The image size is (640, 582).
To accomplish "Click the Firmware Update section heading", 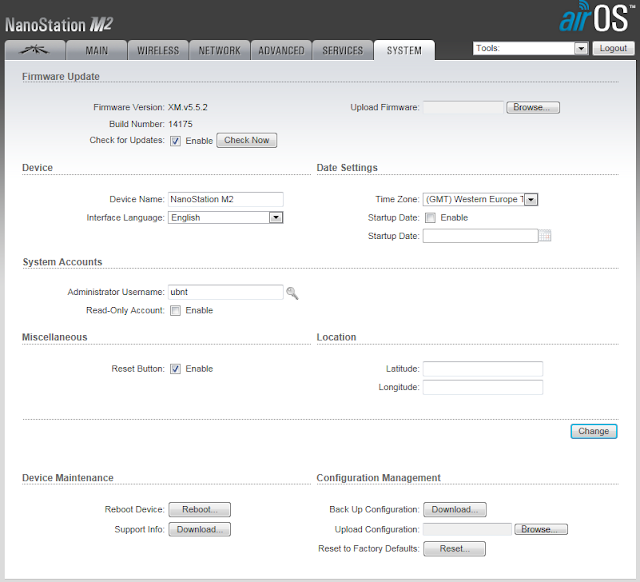I will coord(61,76).
